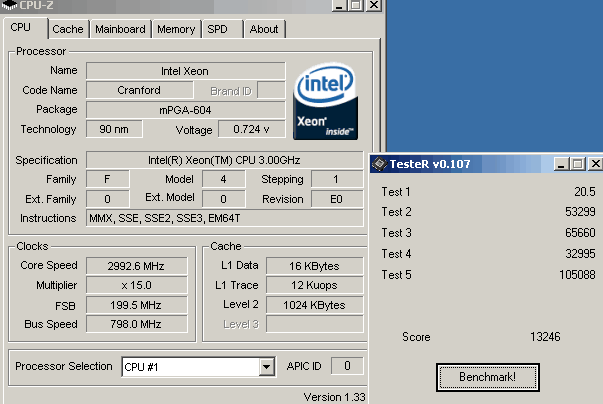Click the empty Brand ID field
The height and width of the screenshot is (404, 603).
pyautogui.click(x=271, y=90)
